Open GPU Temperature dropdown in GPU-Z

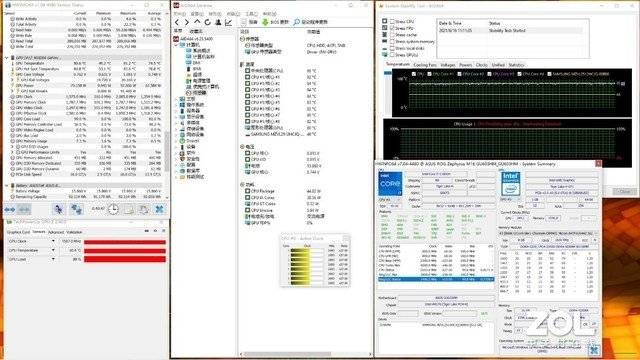pos(53,250)
